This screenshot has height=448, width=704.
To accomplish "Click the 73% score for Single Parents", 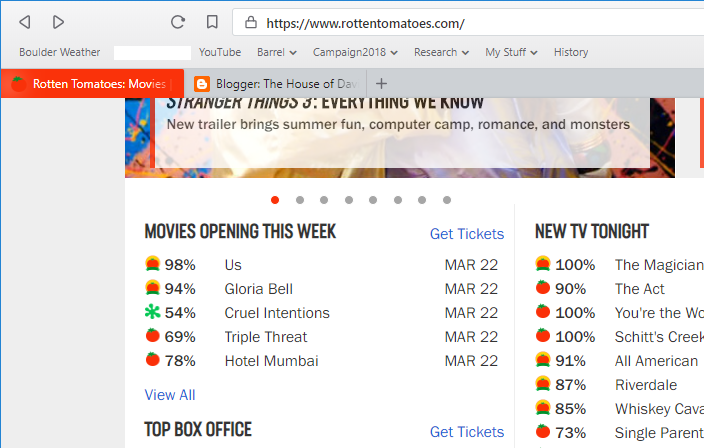I will pyautogui.click(x=570, y=433).
